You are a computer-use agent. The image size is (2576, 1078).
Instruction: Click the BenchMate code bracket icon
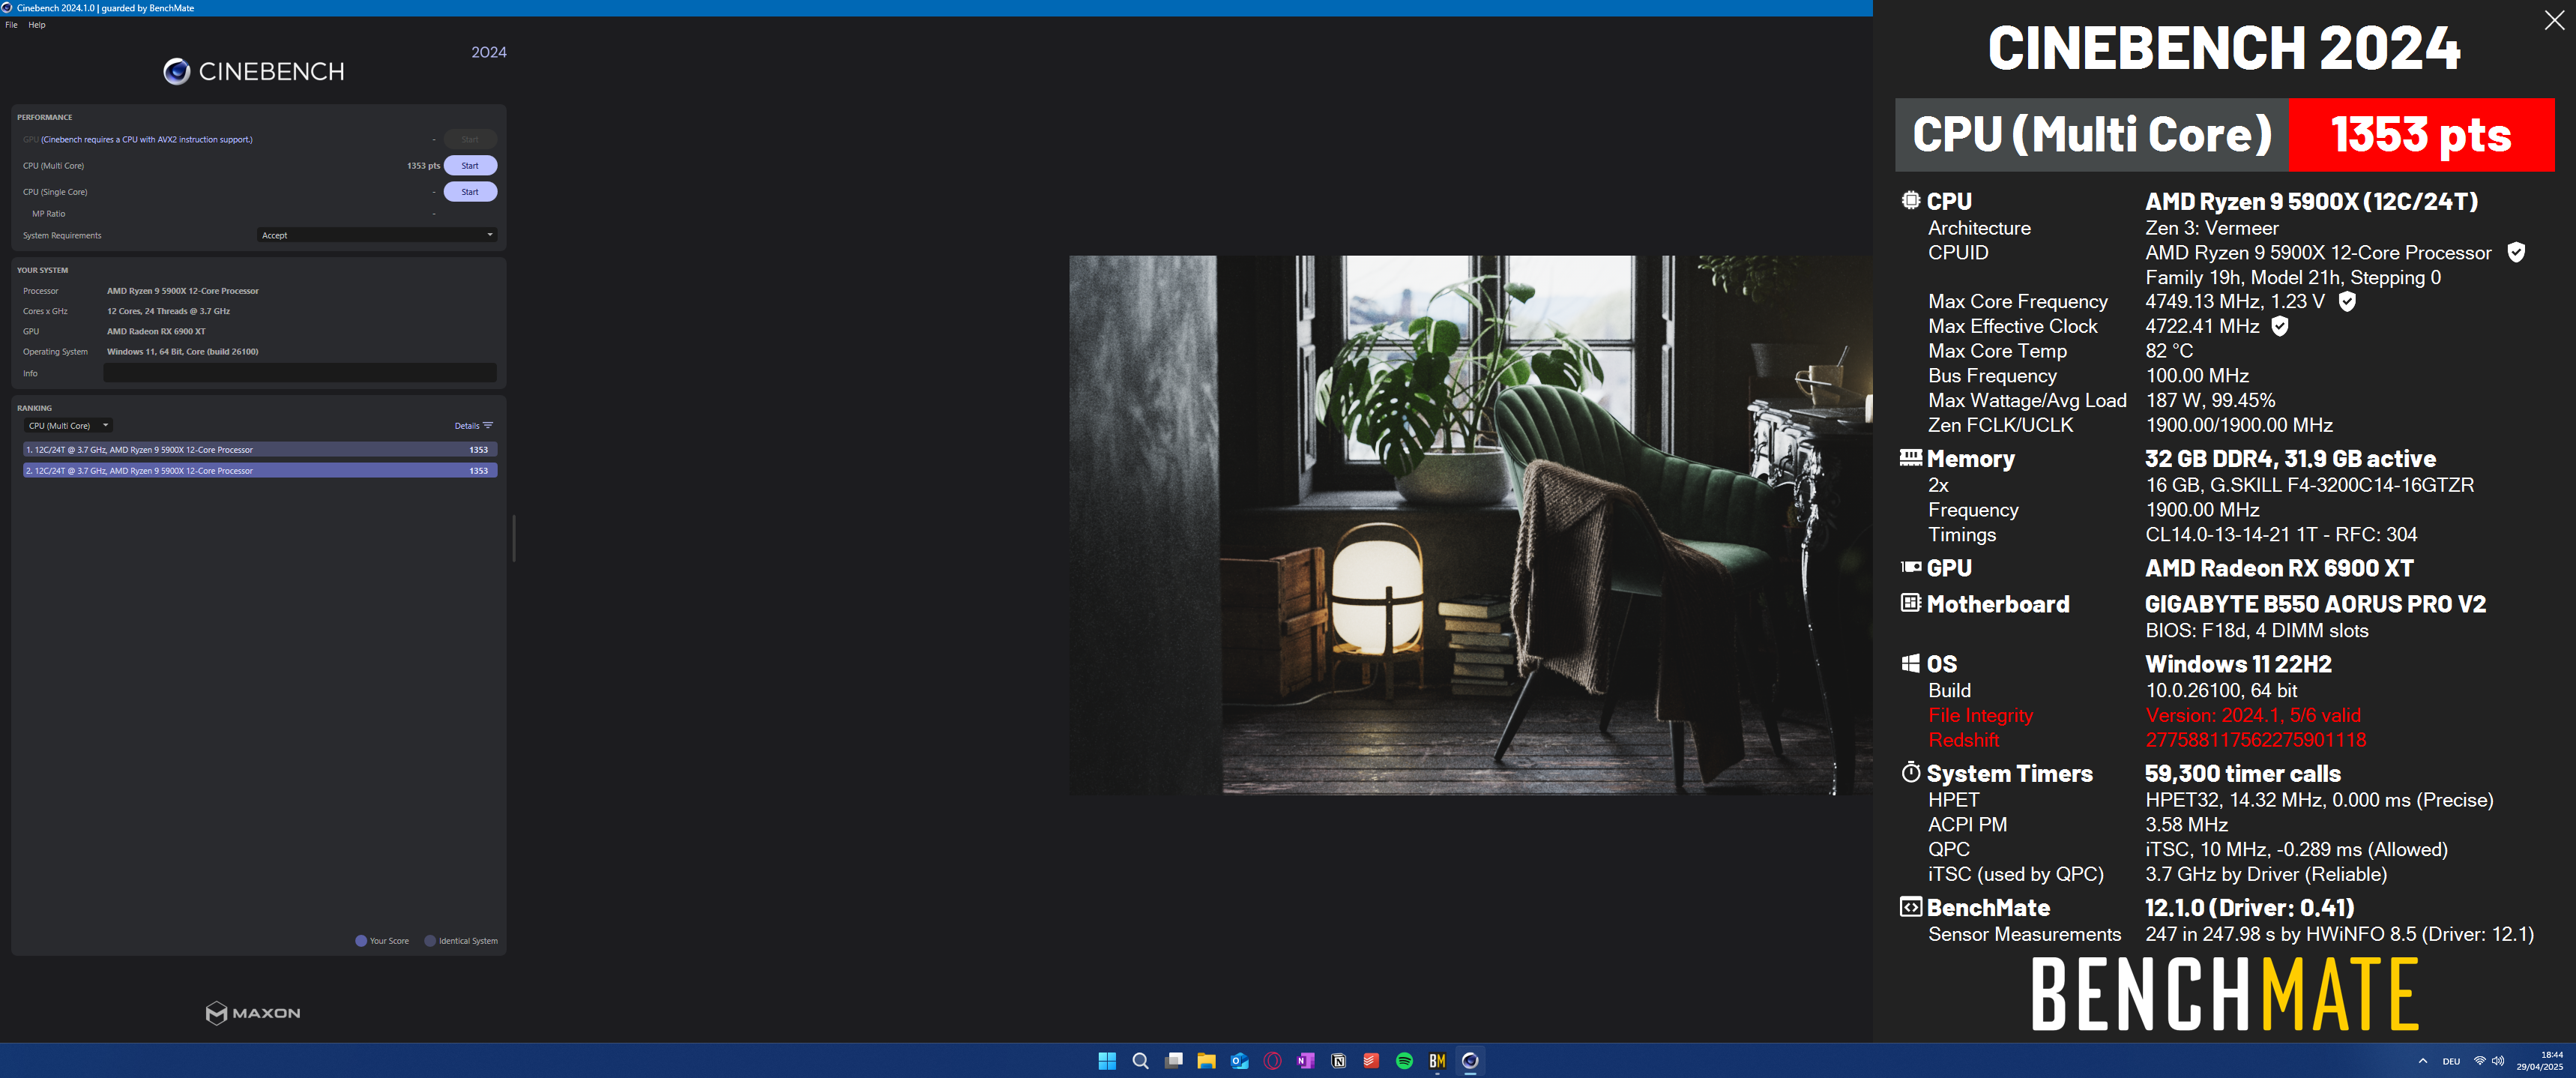click(x=1910, y=907)
